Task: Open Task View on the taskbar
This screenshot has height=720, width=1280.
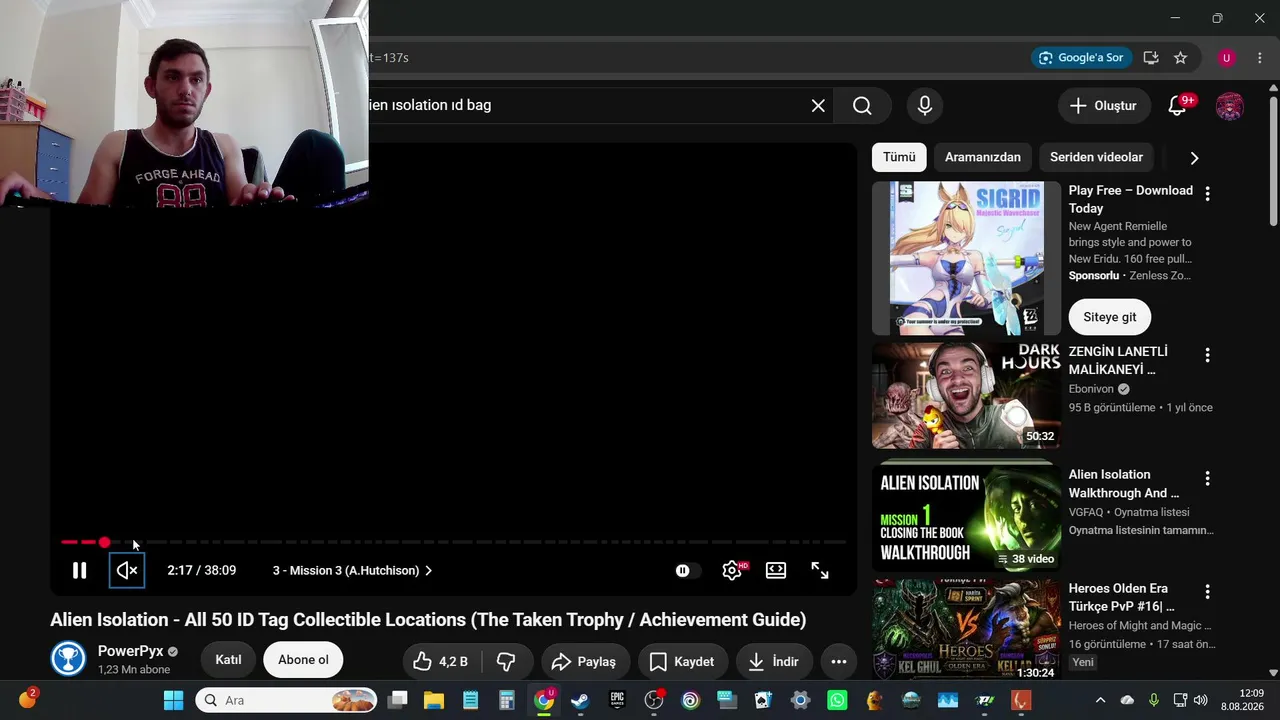Action: coord(398,700)
